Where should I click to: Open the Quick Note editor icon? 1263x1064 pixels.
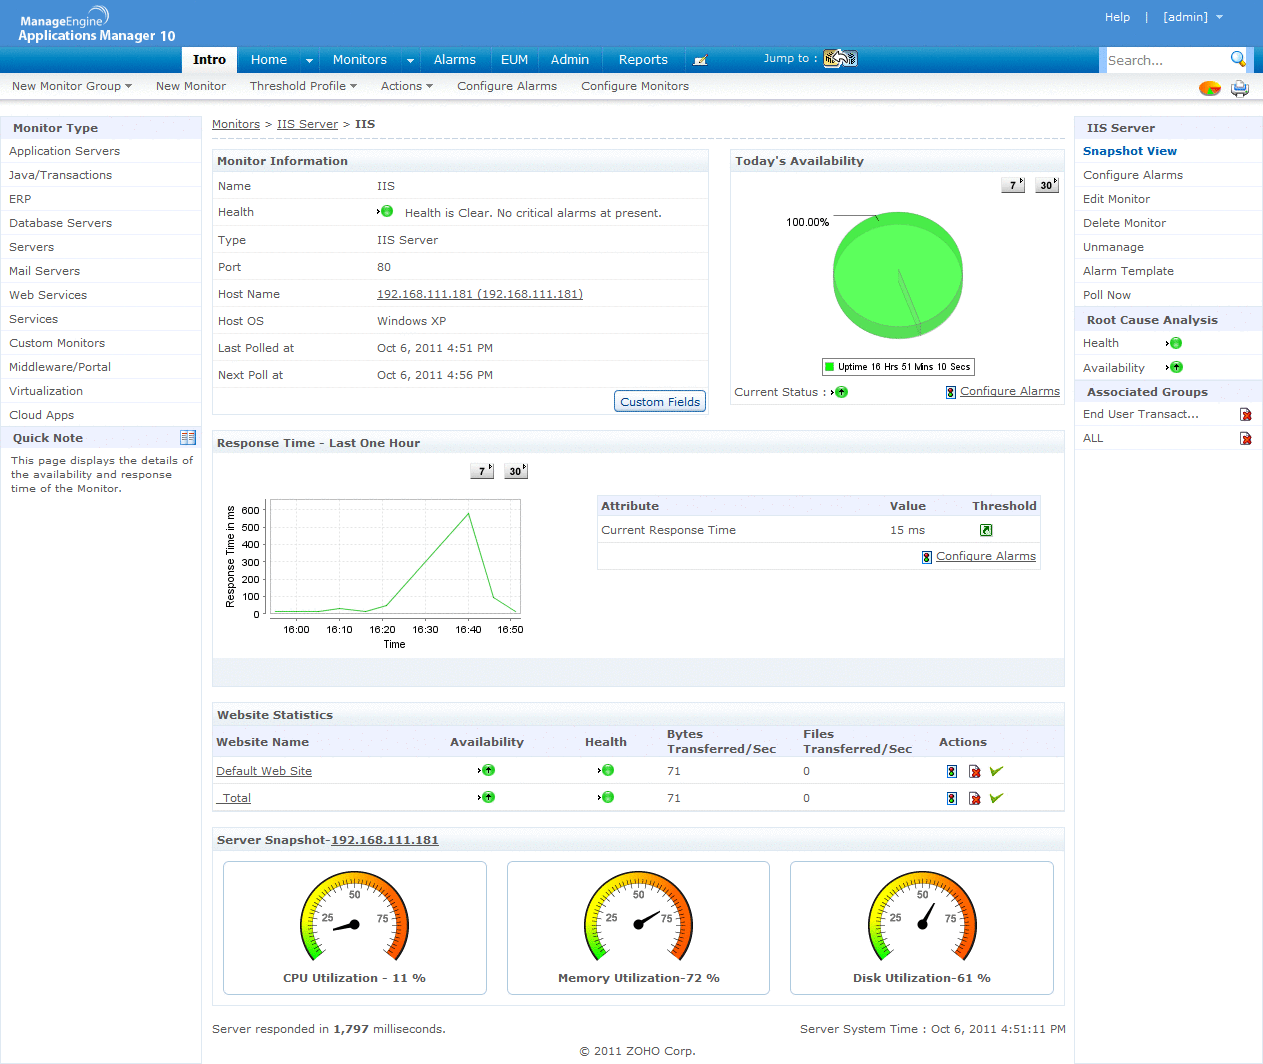pos(188,437)
